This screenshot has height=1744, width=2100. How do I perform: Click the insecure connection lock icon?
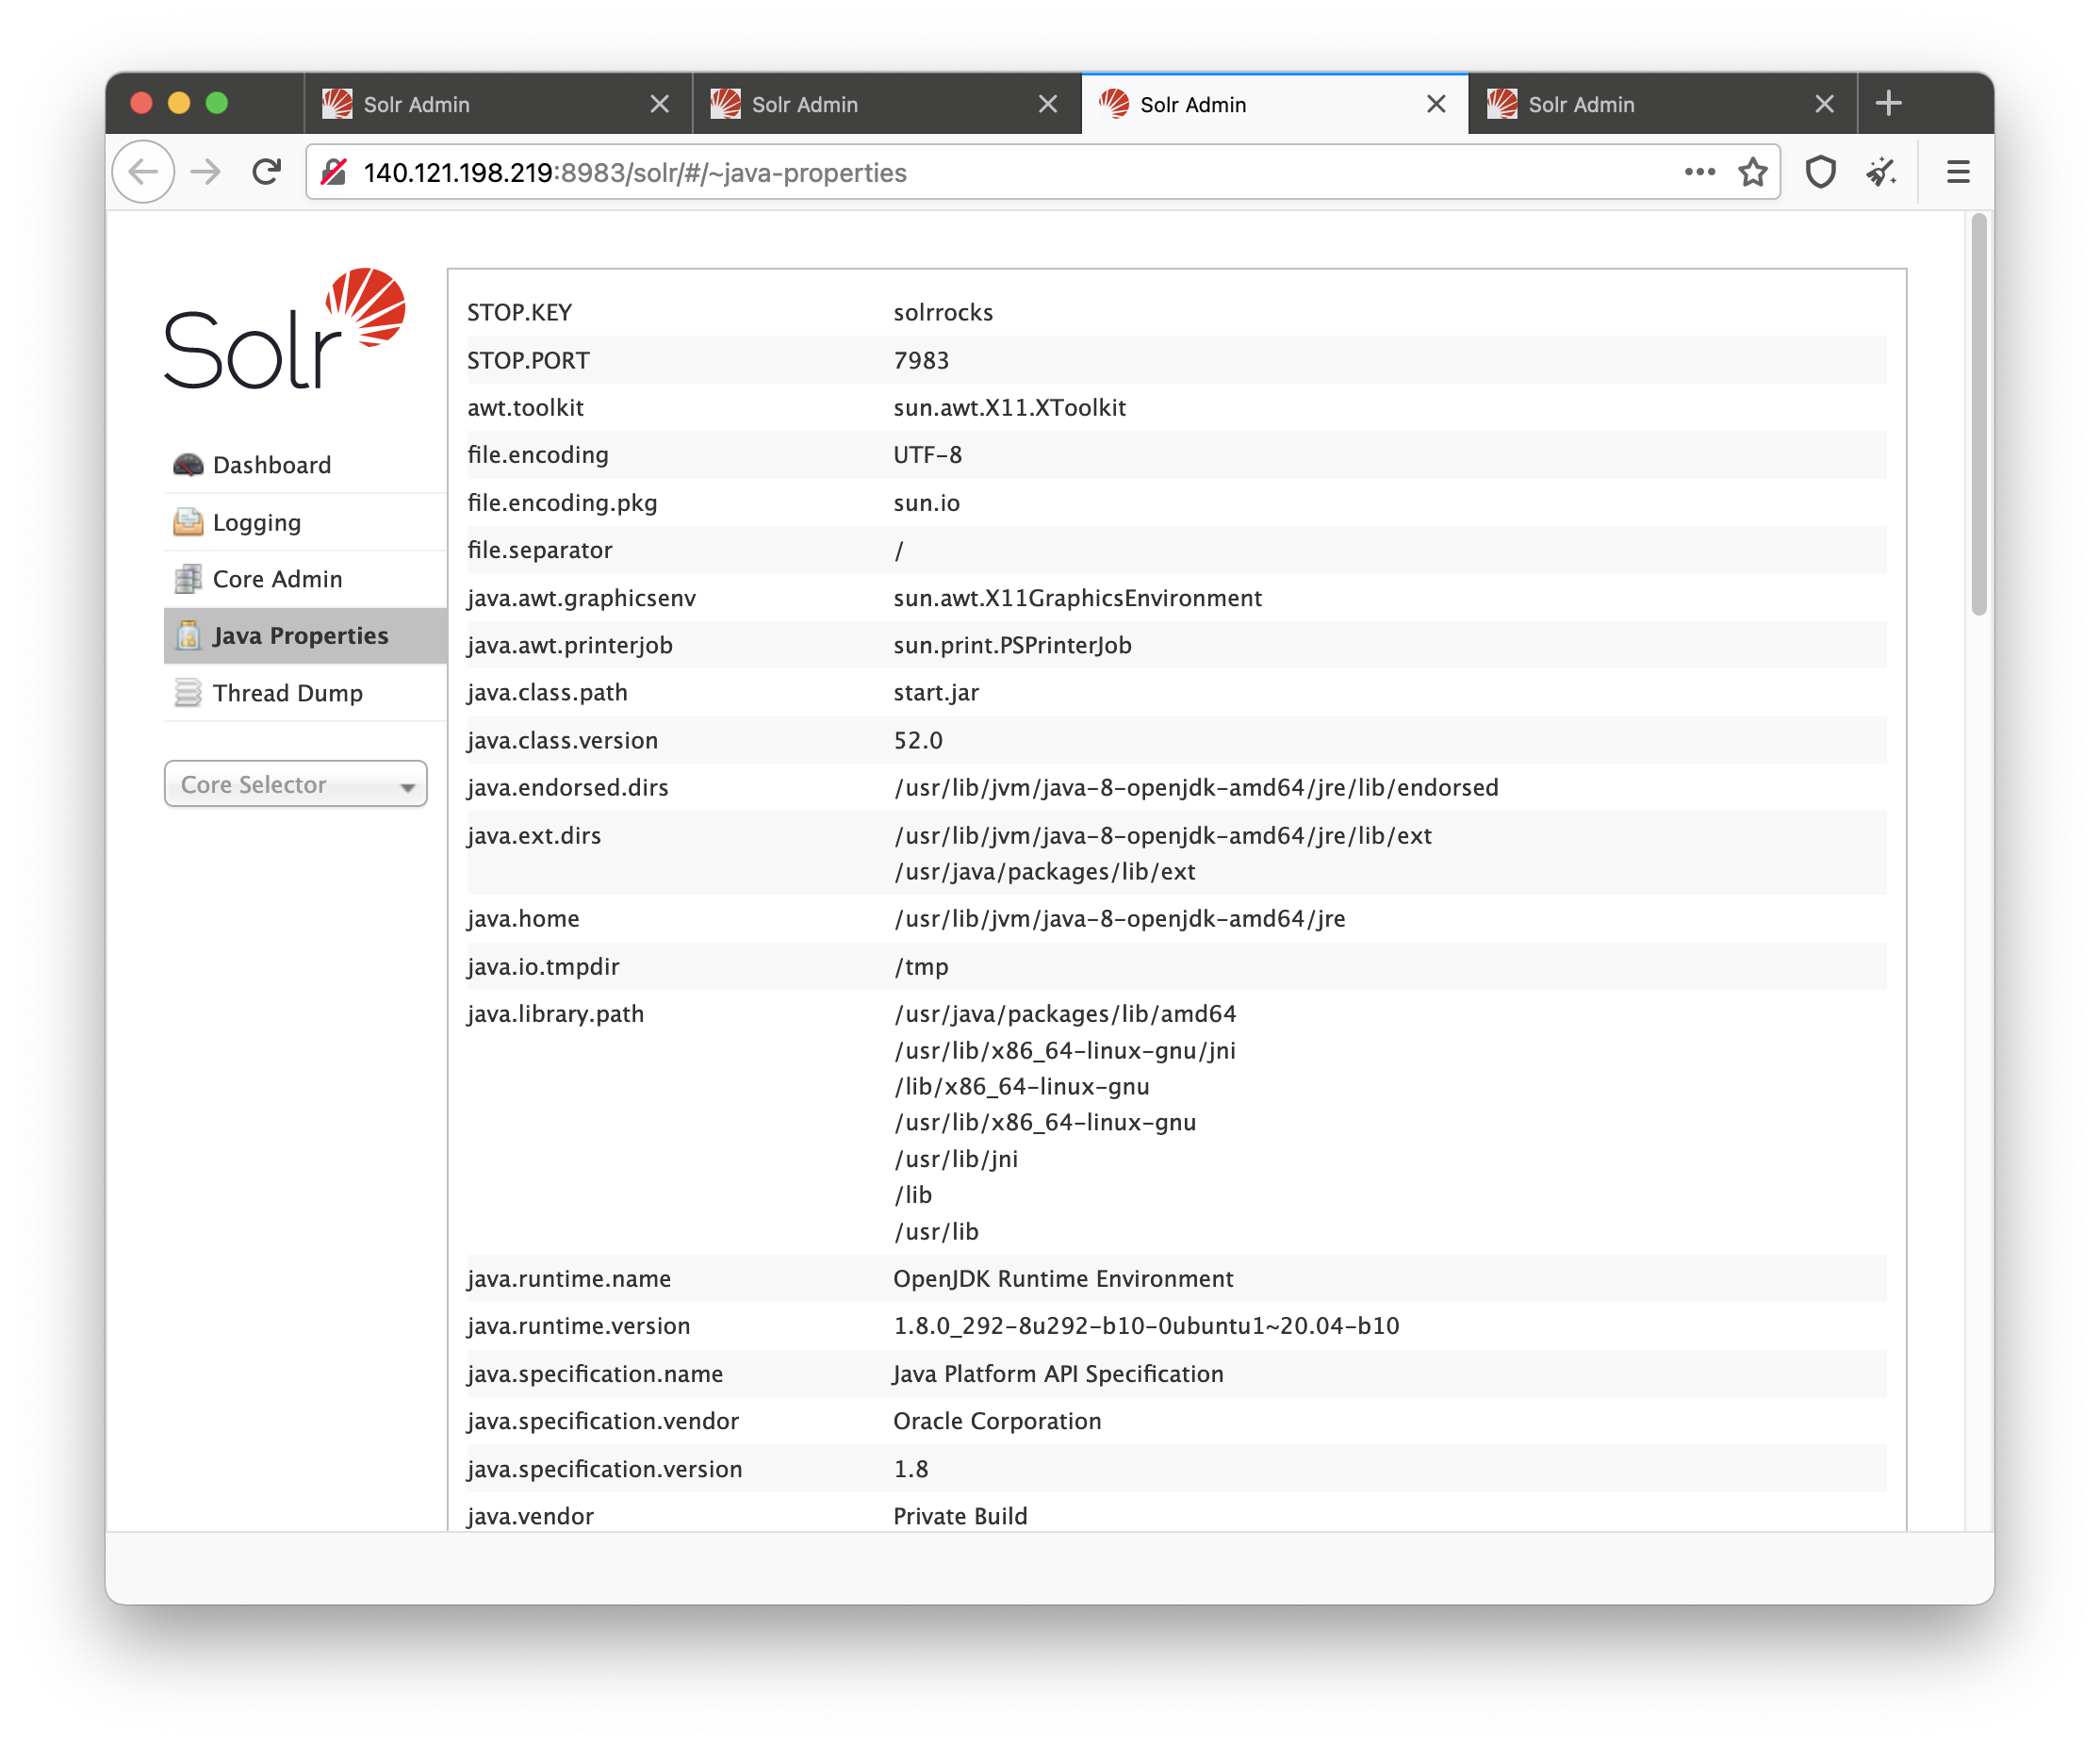point(334,172)
